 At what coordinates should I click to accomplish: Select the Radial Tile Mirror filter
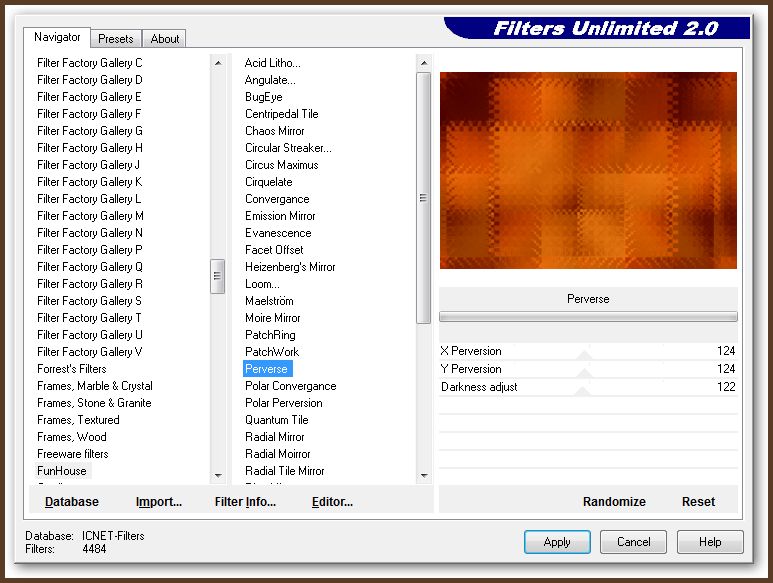(284, 471)
